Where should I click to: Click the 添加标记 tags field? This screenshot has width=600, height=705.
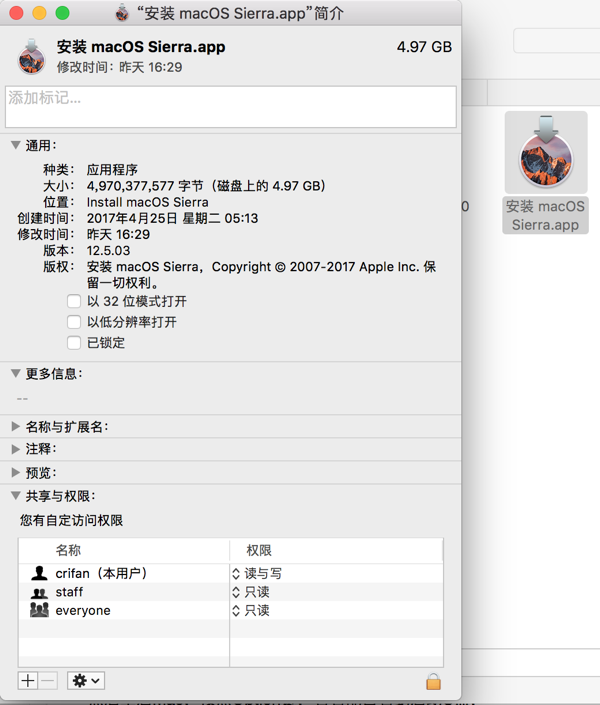(231, 107)
